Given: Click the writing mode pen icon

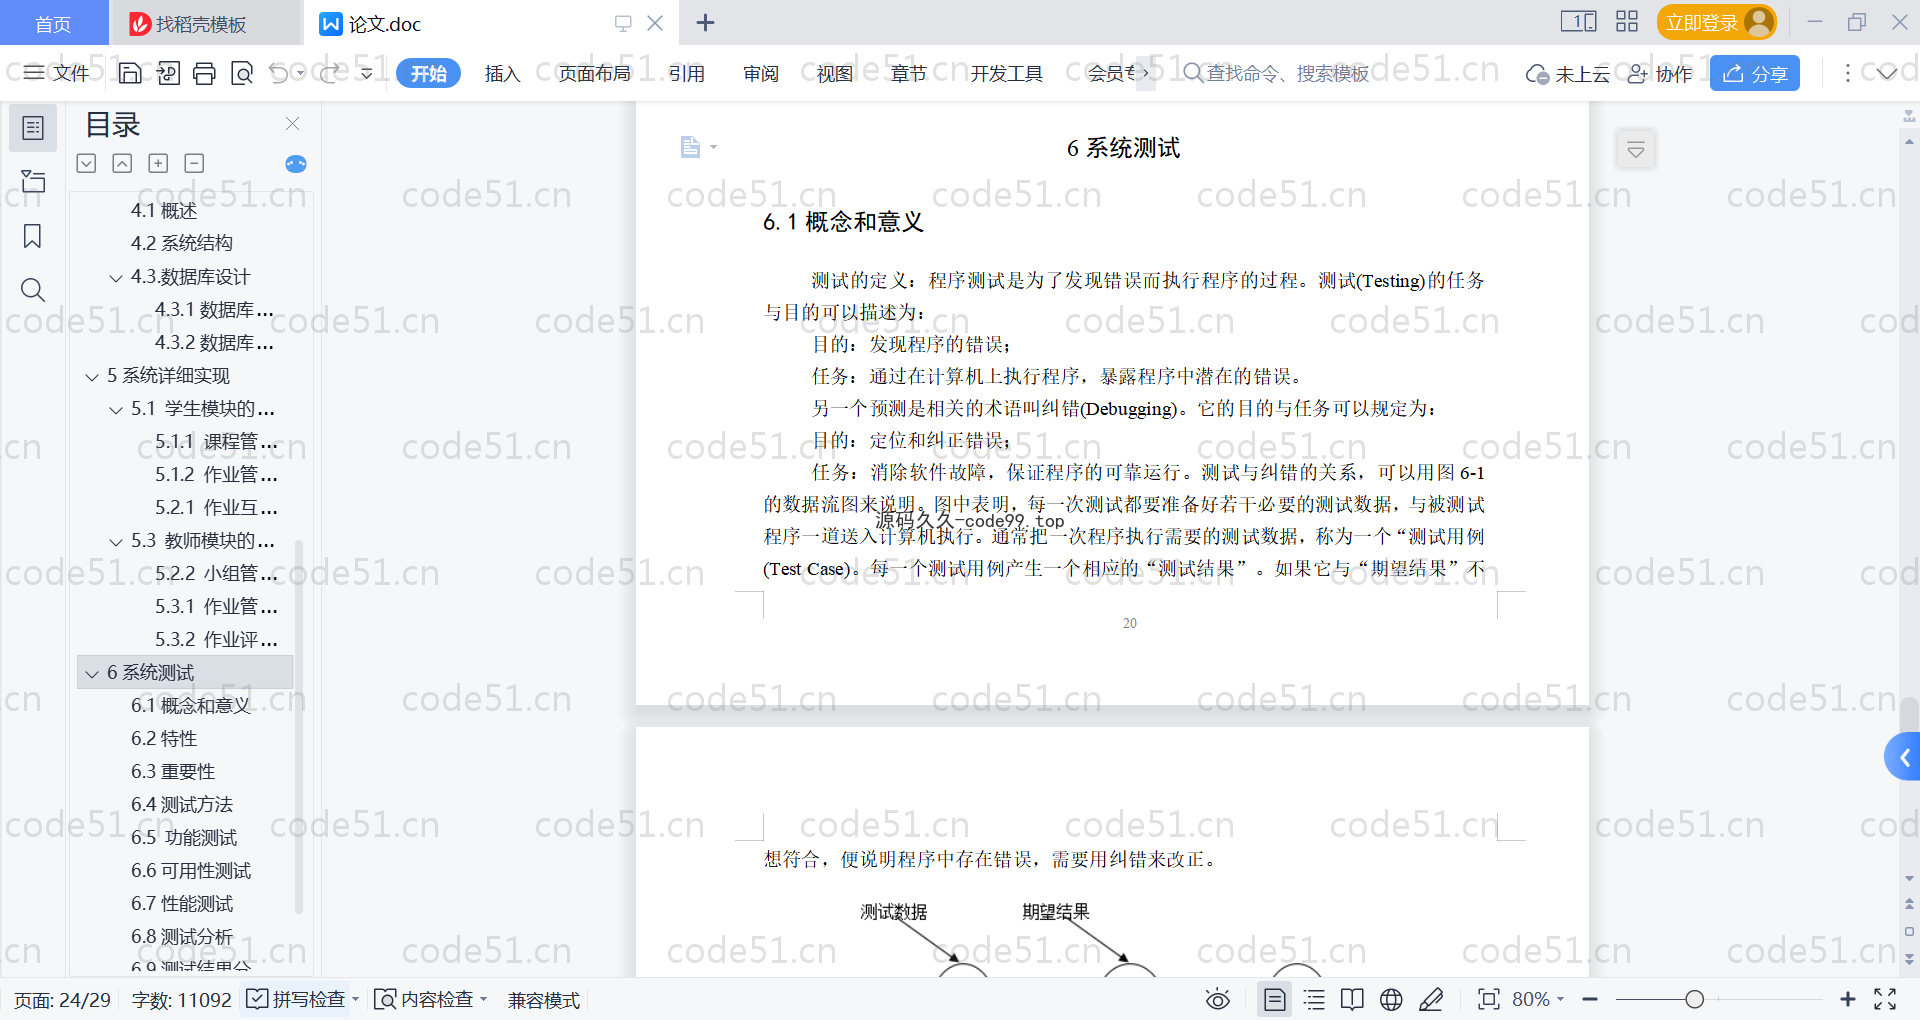Looking at the screenshot, I should [x=1431, y=999].
